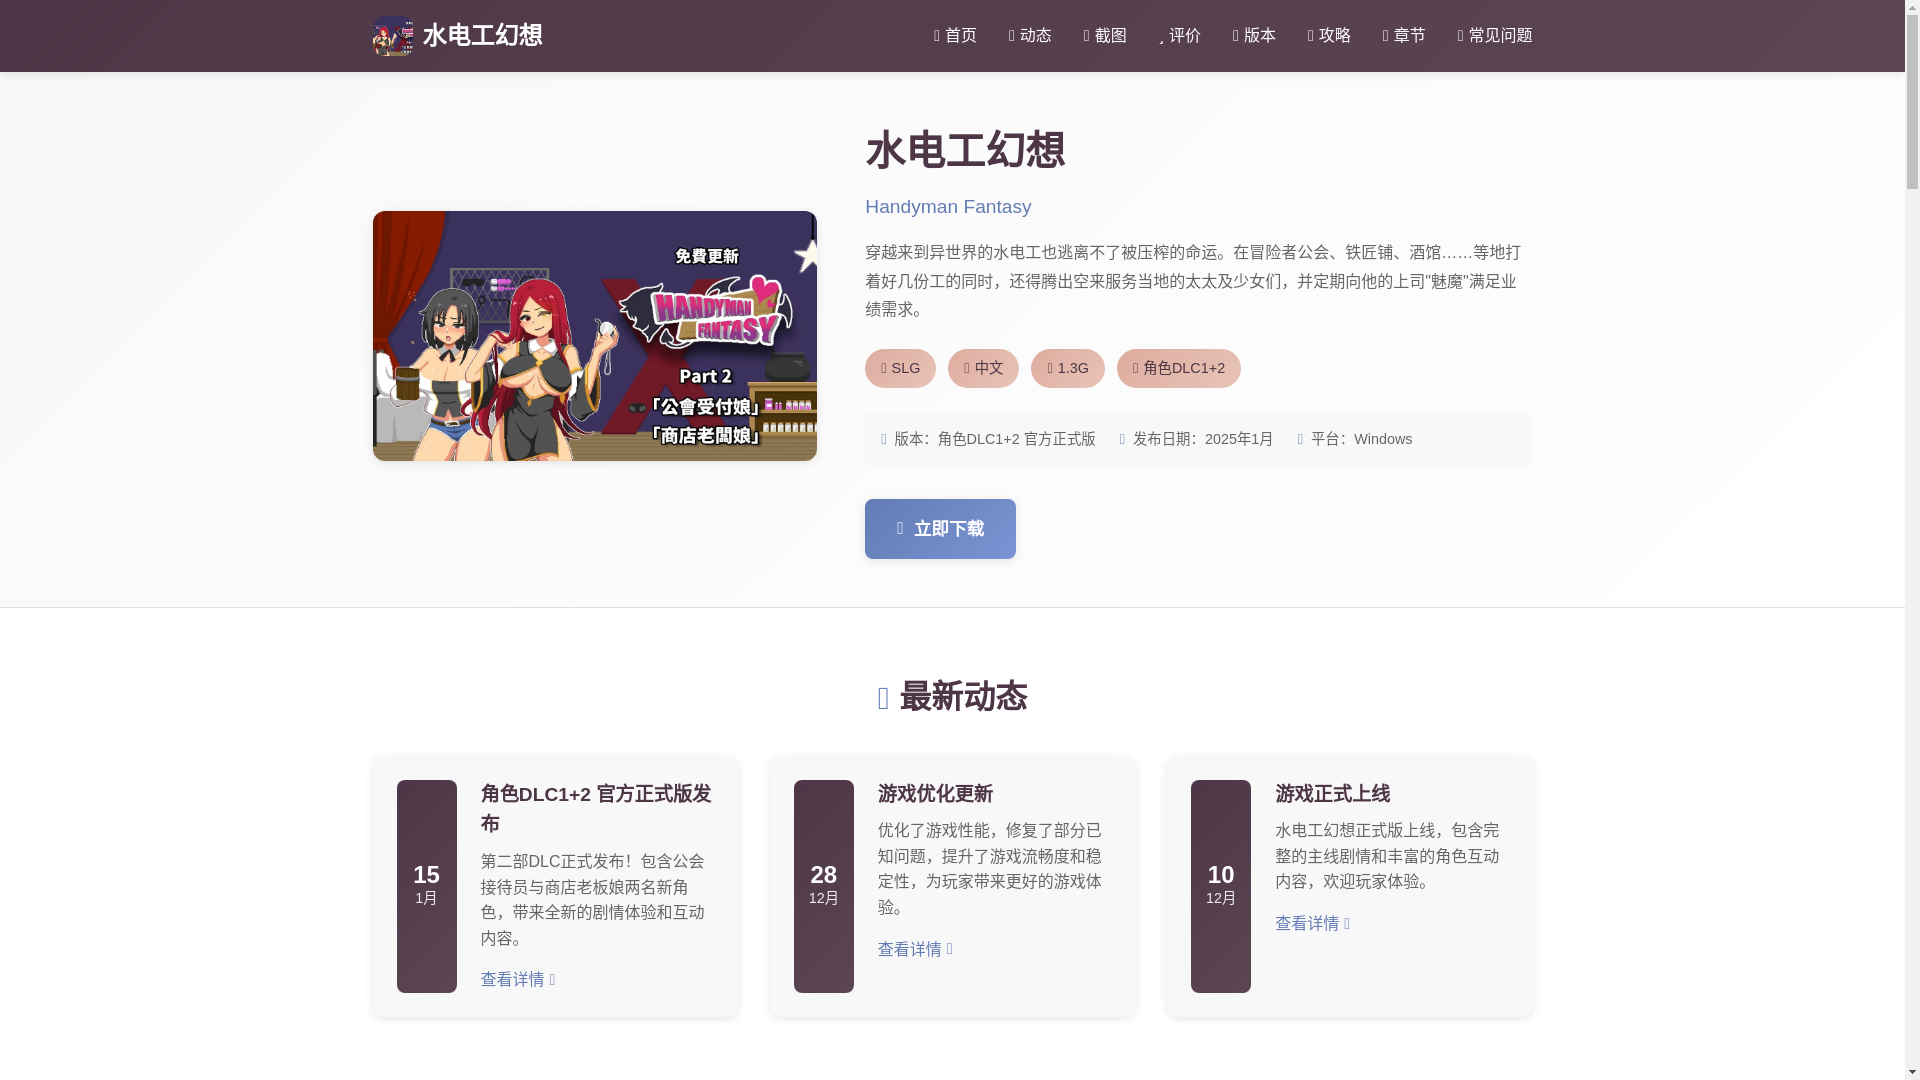Open the 截图 nav item
This screenshot has width=1920, height=1080.
[1105, 36]
